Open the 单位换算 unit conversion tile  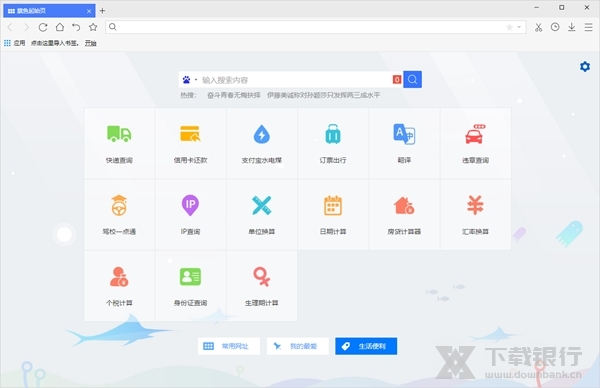[262, 215]
